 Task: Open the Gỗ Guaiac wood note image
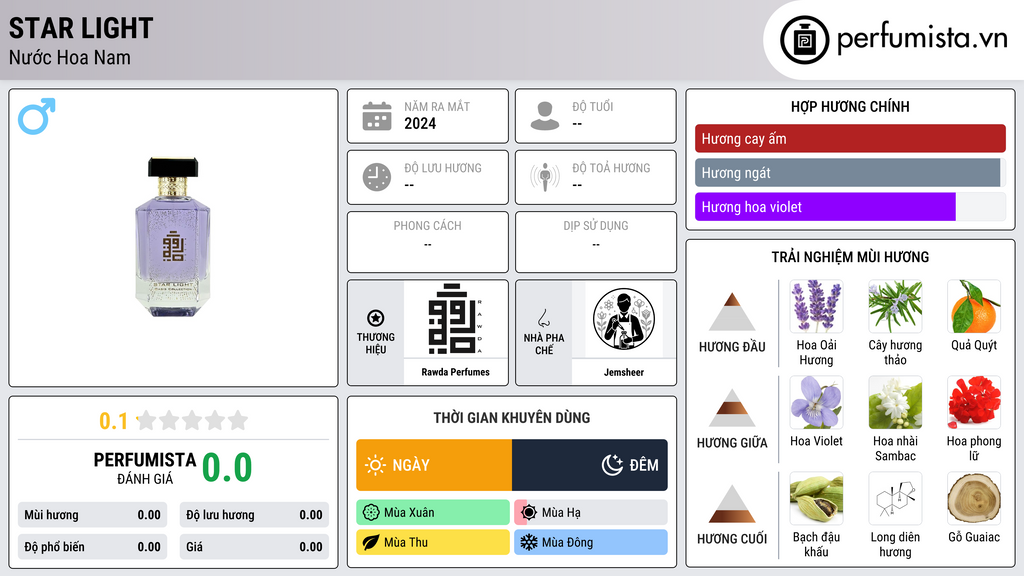point(974,499)
